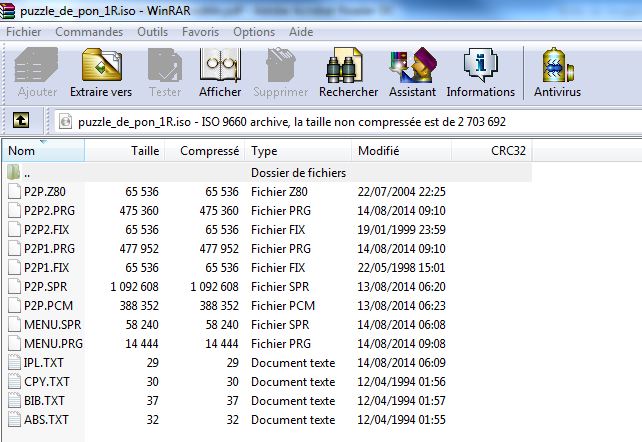Select the MENU.SPR file
Screen dimensions: 642x442
[52, 325]
